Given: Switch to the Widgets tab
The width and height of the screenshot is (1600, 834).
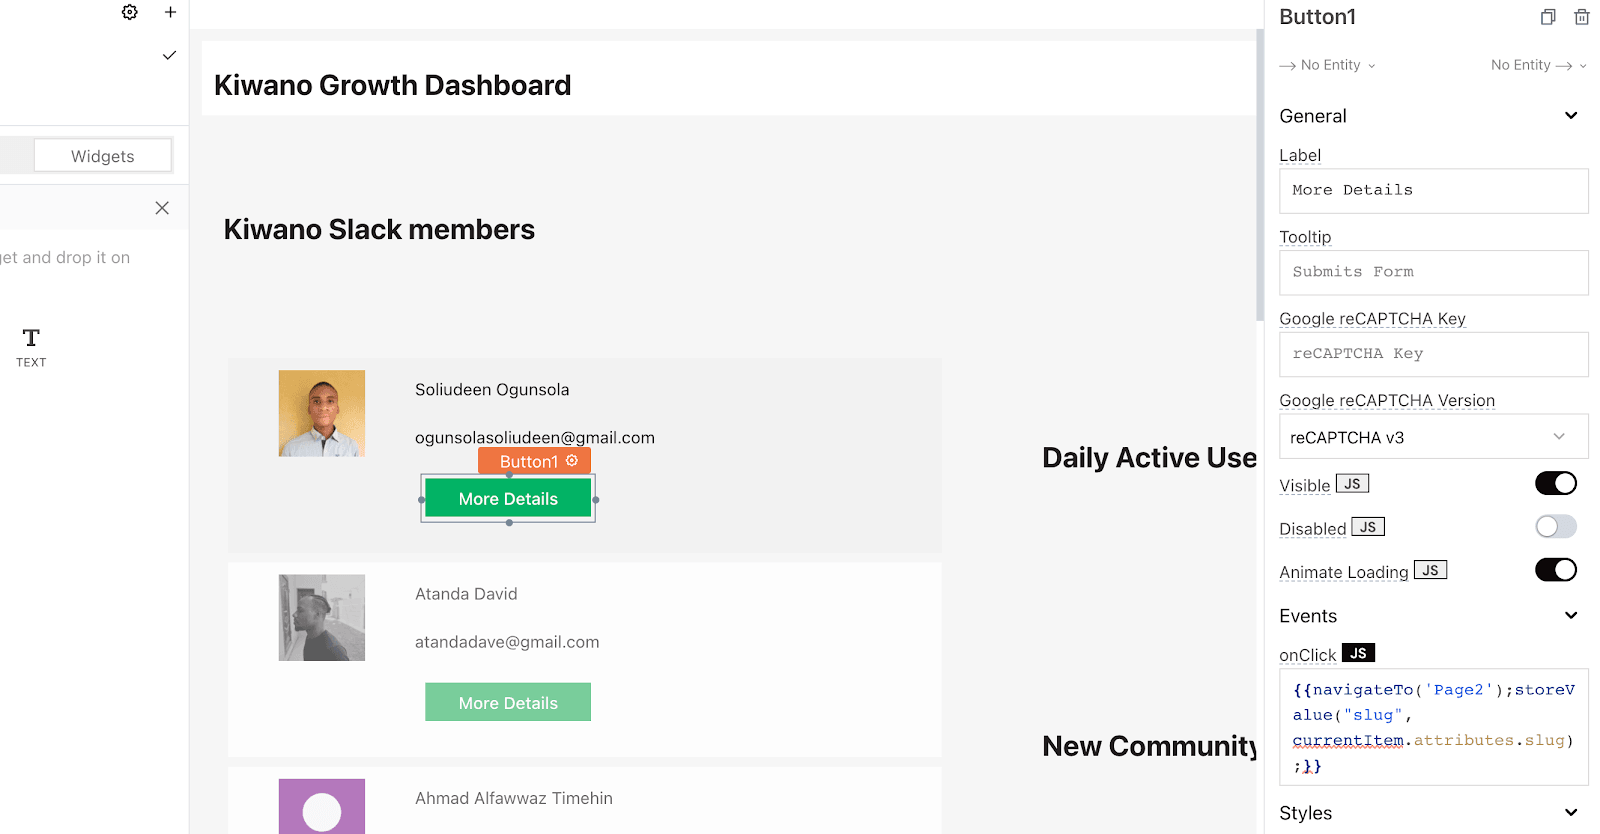Looking at the screenshot, I should 103,156.
